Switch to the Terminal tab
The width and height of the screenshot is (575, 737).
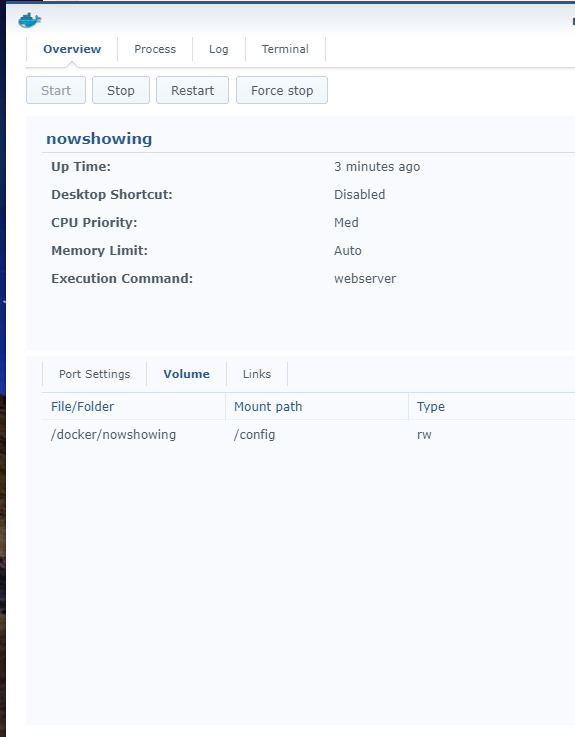[285, 49]
